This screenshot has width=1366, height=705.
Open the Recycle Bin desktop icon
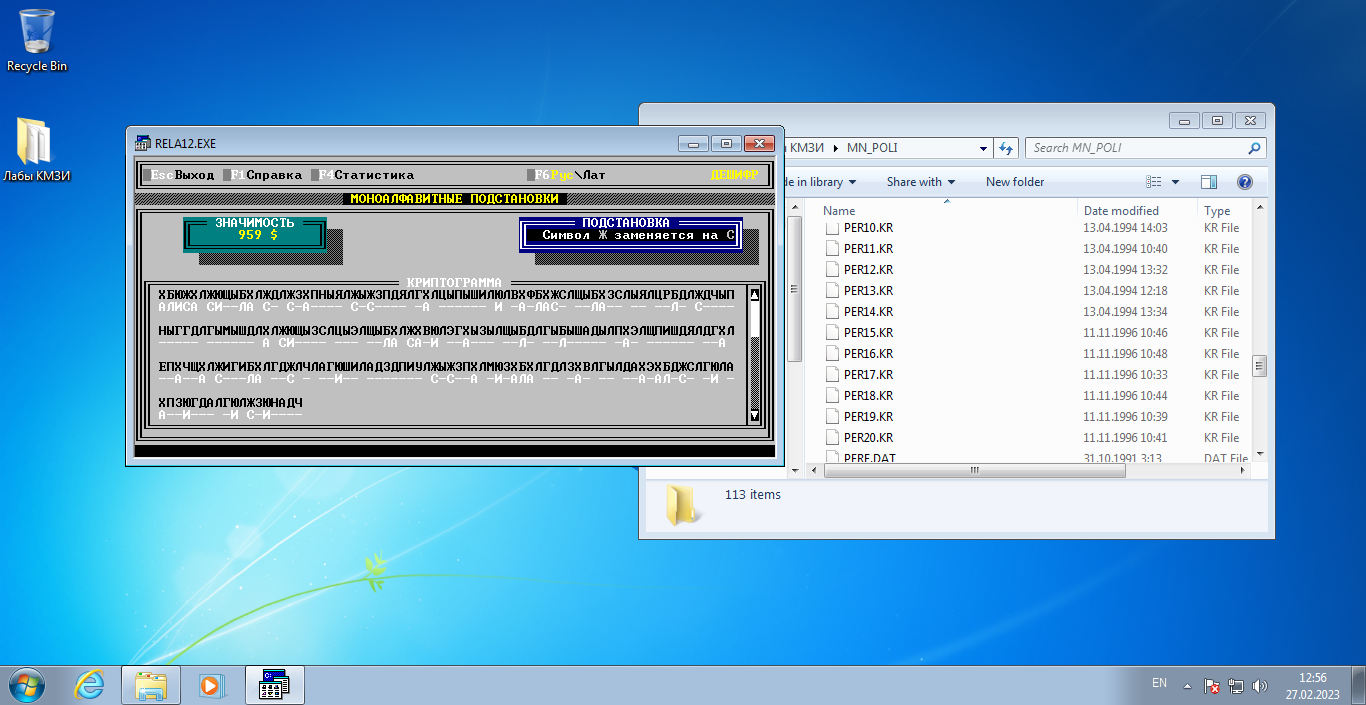point(37,40)
